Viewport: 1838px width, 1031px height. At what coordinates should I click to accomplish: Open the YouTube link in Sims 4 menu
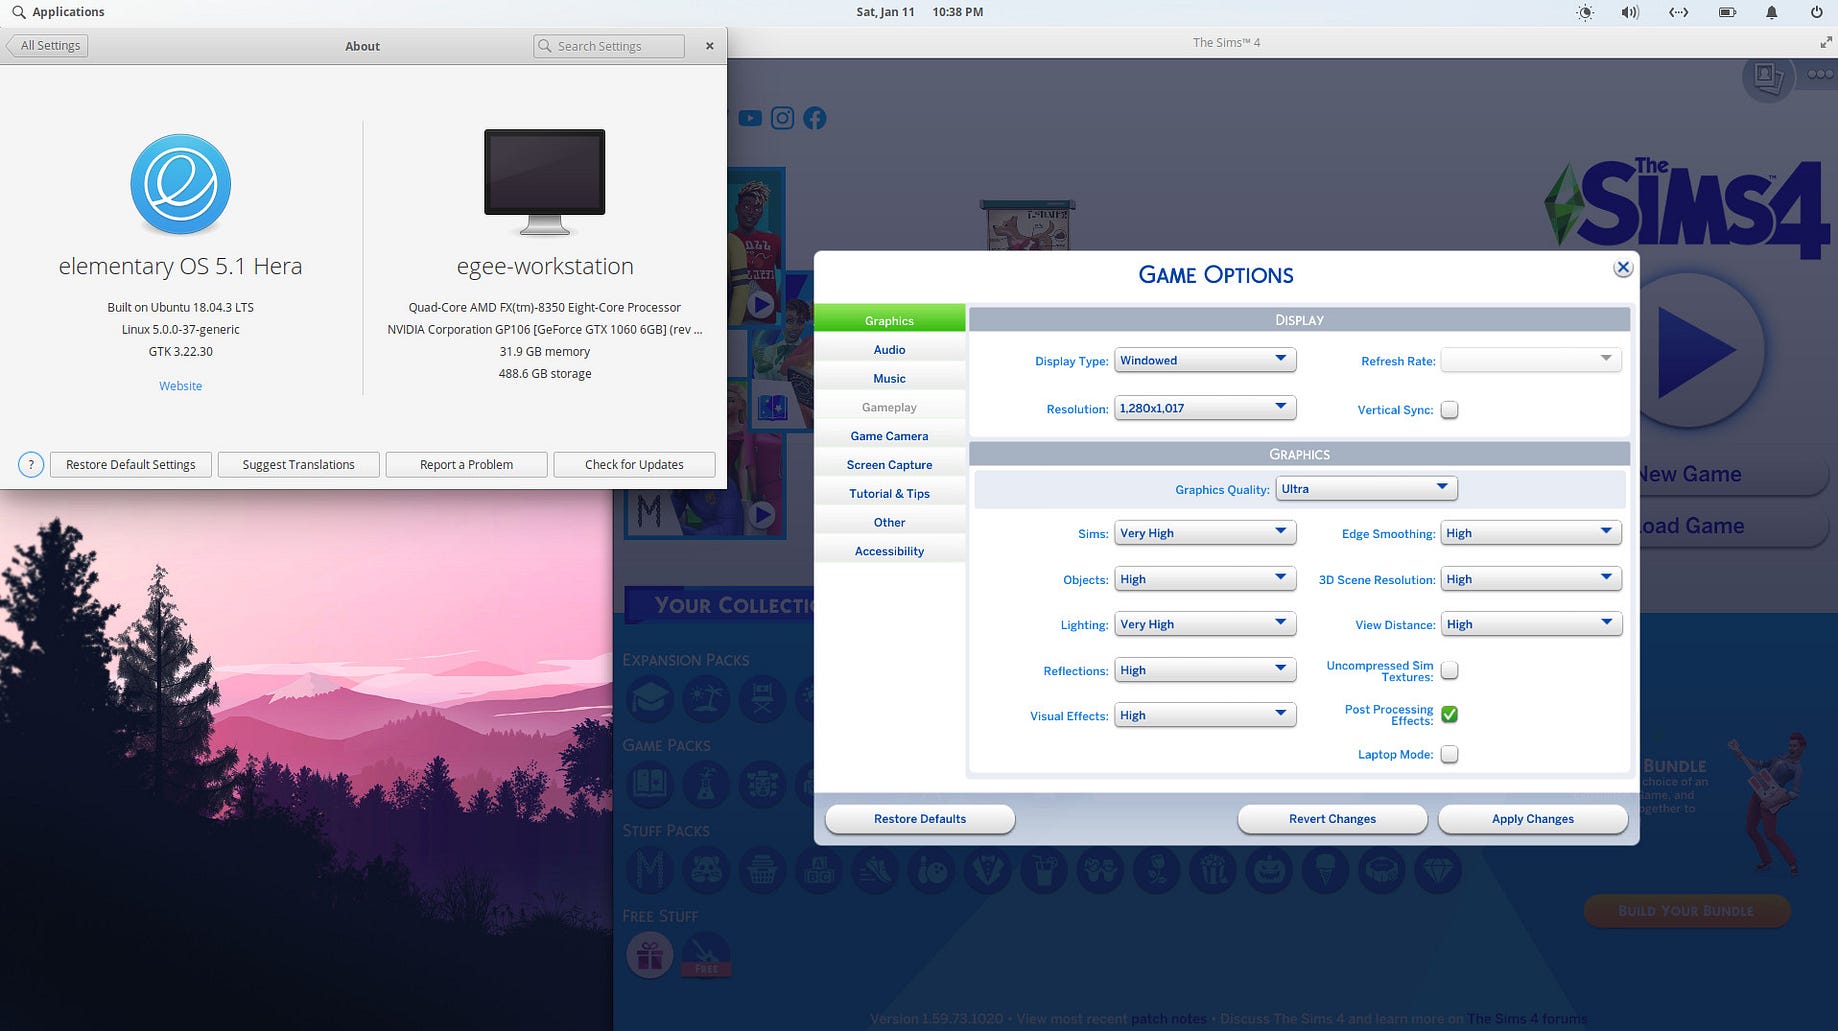click(x=750, y=119)
